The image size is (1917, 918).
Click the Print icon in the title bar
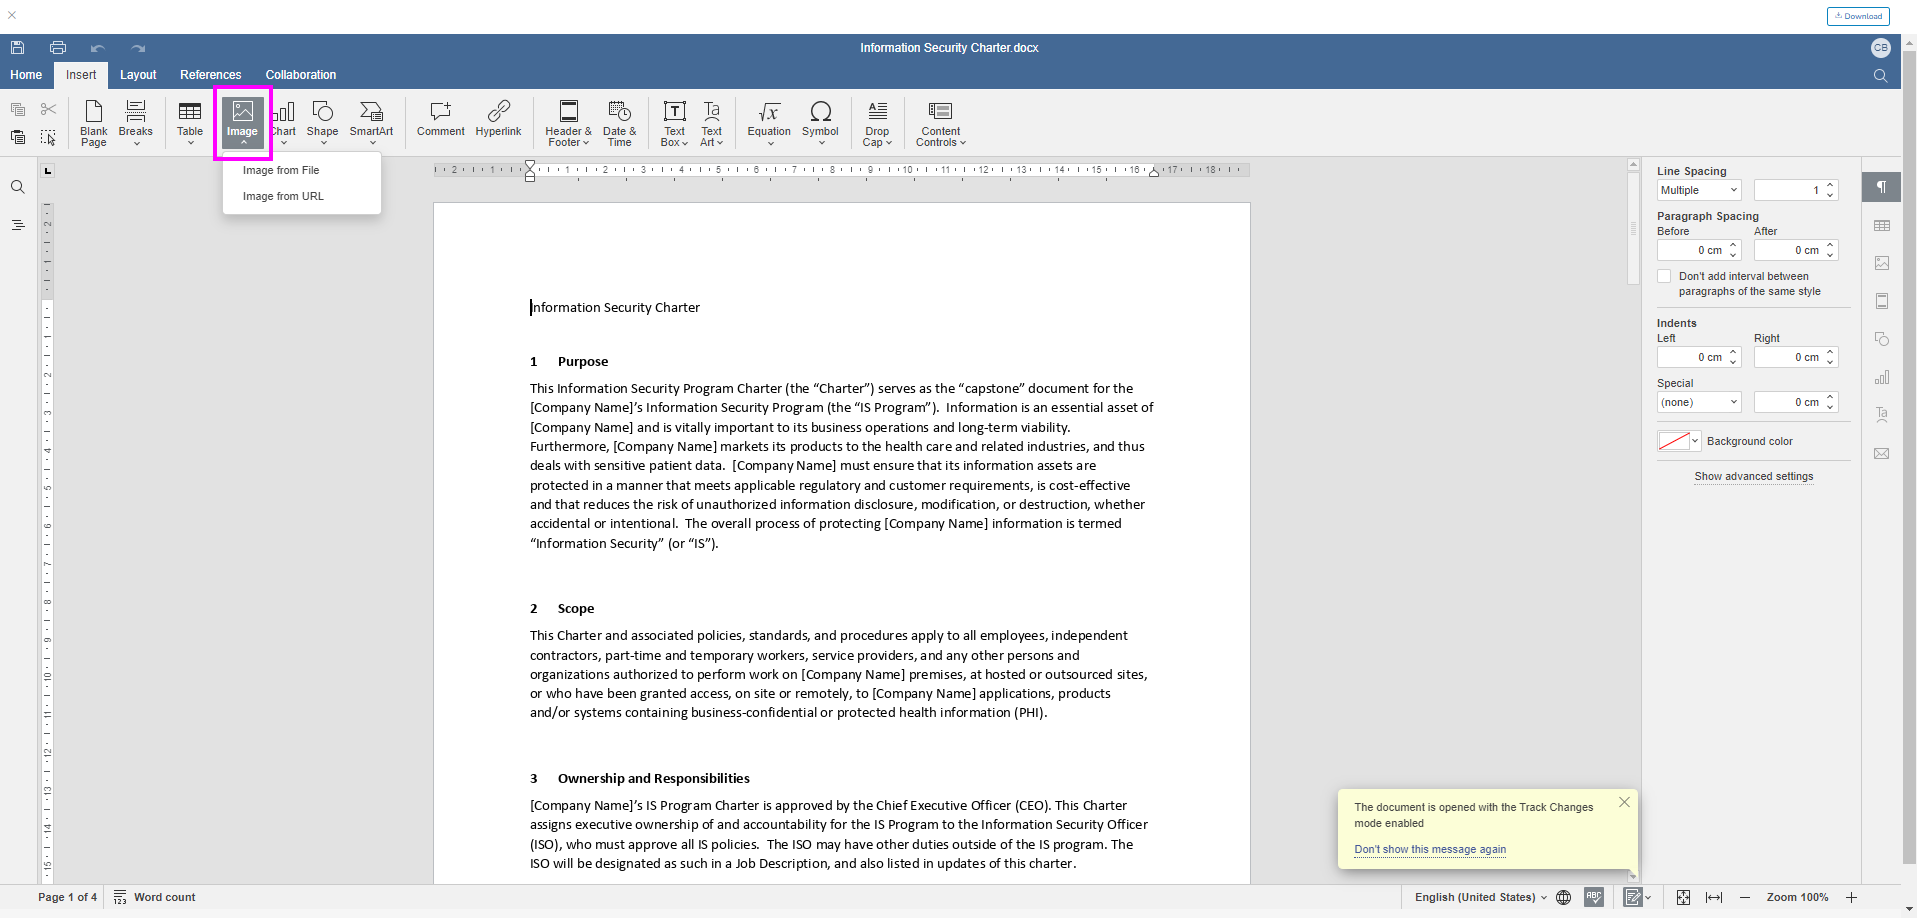tap(58, 47)
